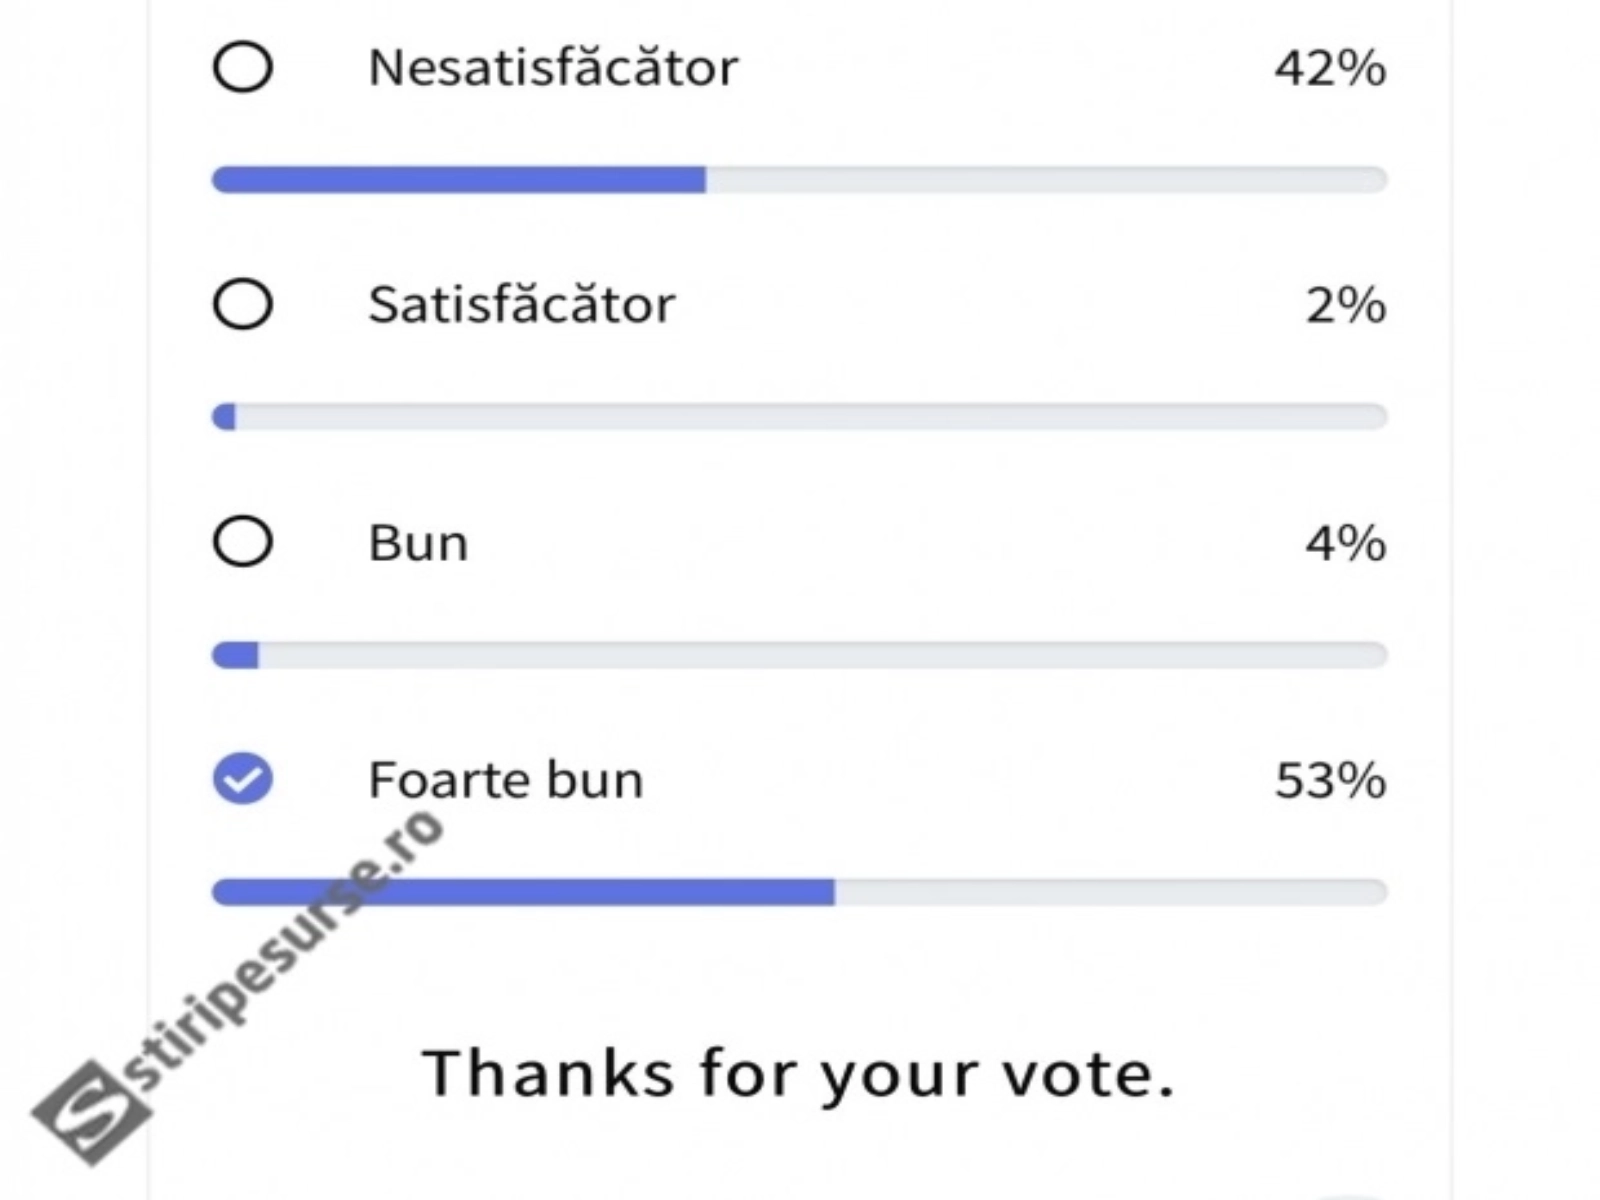Select the Satisfăcător radio button
1600x1200 pixels.
(243, 304)
